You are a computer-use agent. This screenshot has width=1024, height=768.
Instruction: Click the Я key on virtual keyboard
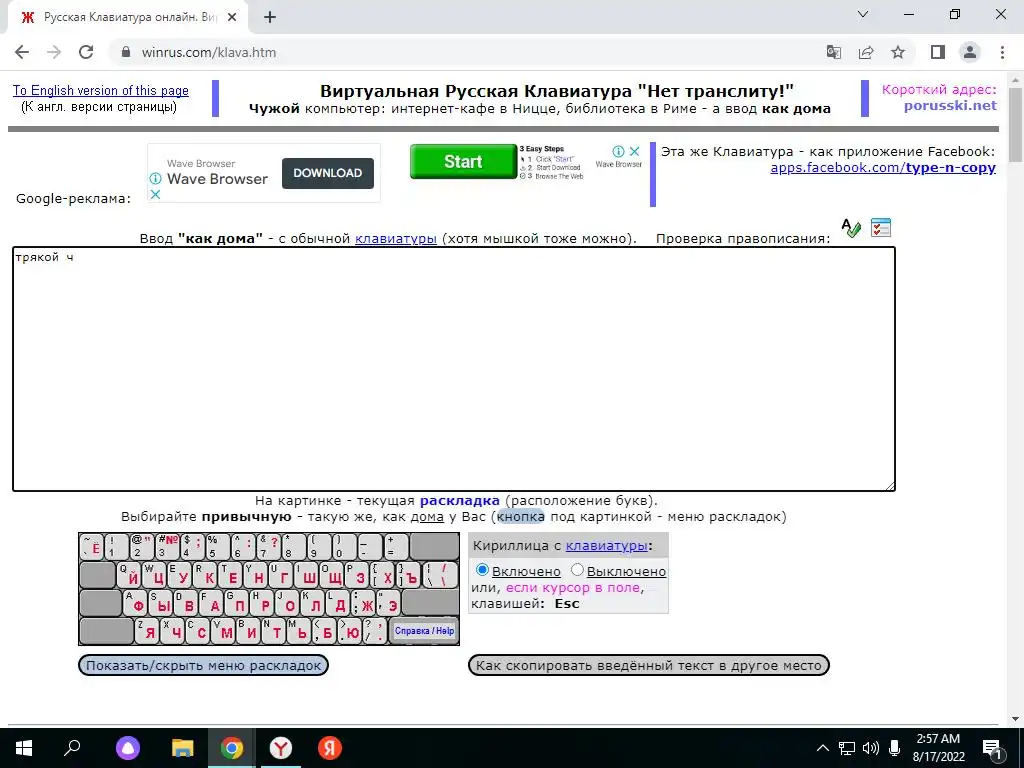[147, 632]
